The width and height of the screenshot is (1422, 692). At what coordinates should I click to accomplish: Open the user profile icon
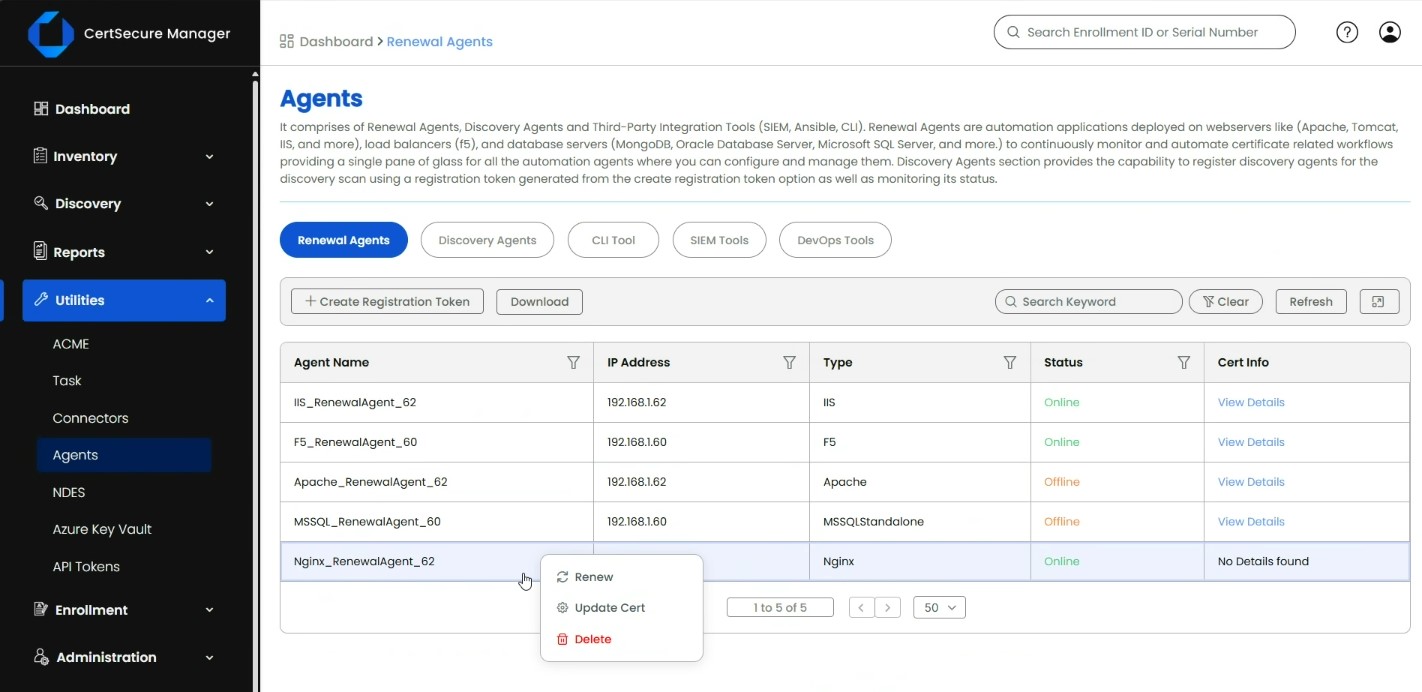point(1390,32)
